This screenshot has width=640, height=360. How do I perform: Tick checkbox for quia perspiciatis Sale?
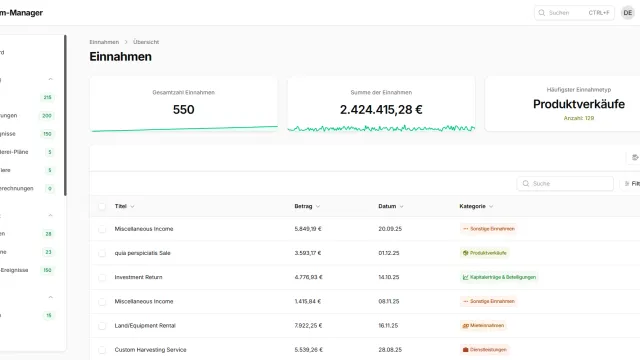point(102,253)
